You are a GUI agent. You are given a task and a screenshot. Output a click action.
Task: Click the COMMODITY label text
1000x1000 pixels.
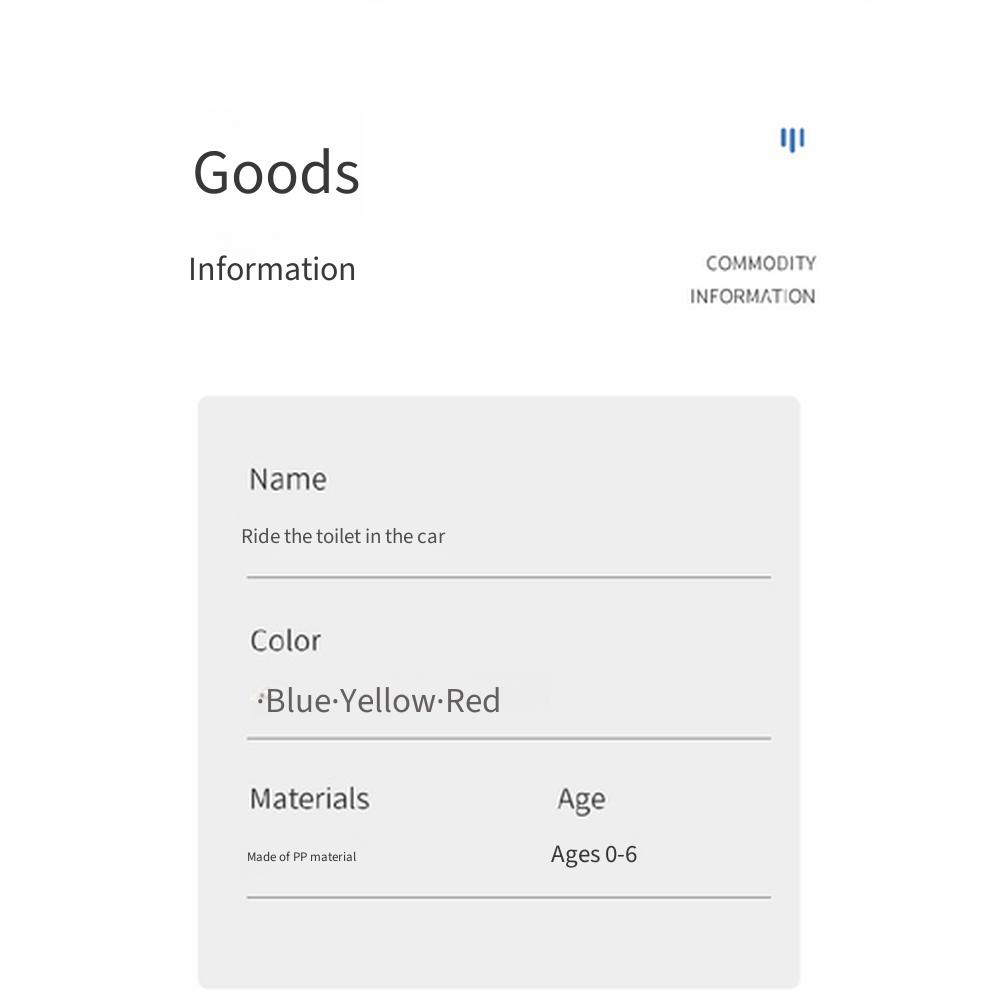tap(761, 263)
